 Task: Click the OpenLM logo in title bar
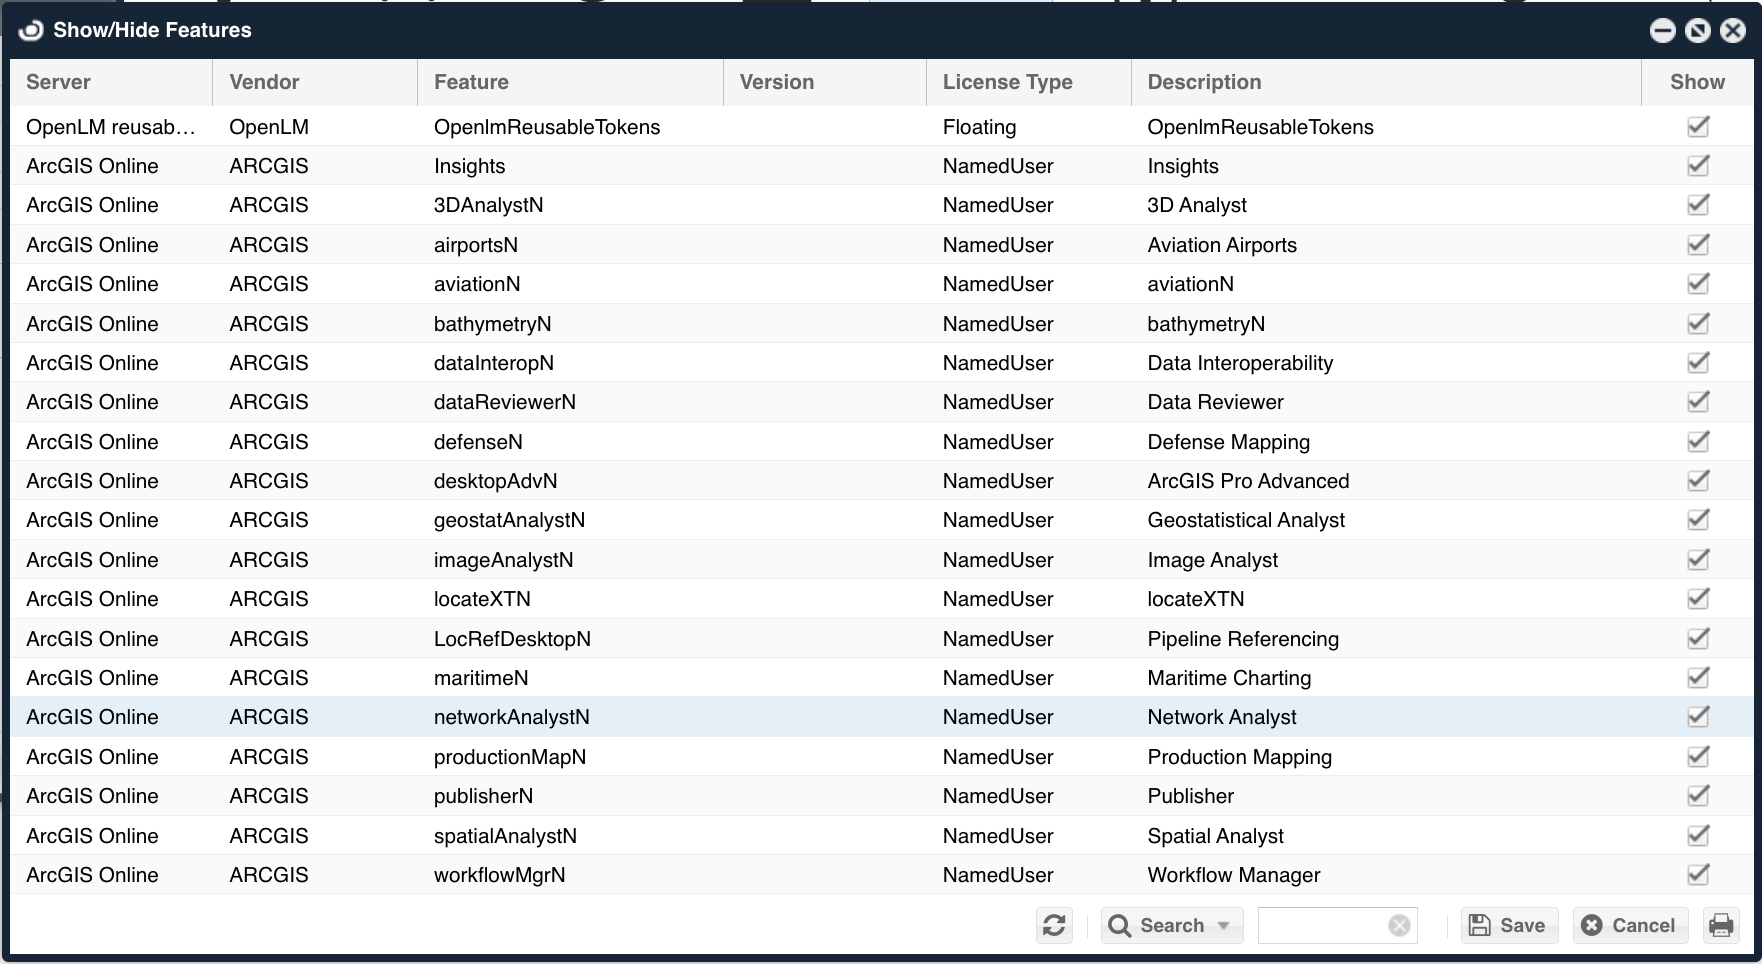[31, 30]
